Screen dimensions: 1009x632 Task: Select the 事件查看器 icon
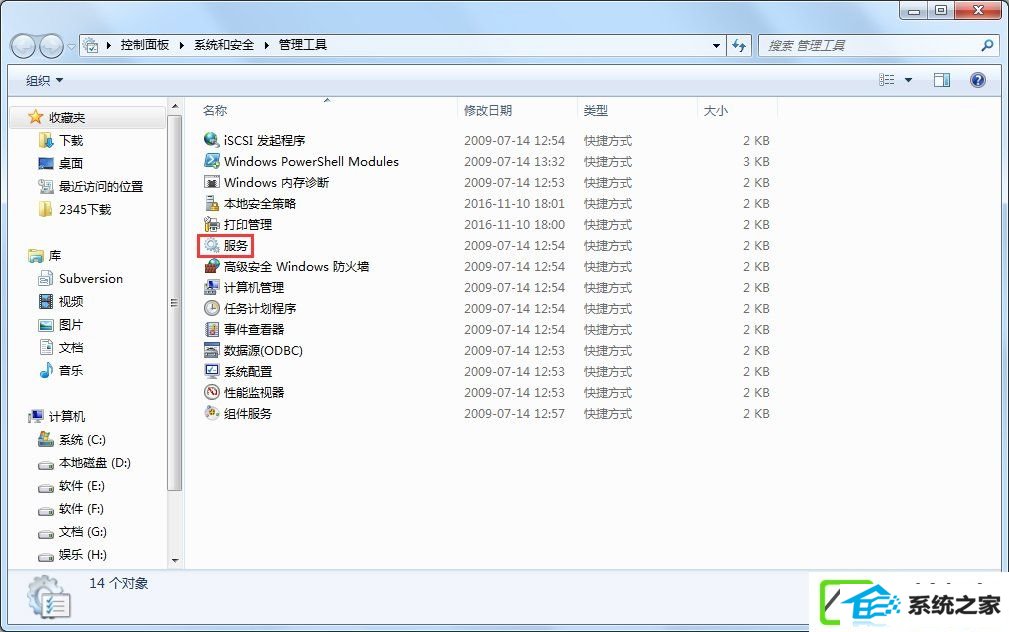212,329
